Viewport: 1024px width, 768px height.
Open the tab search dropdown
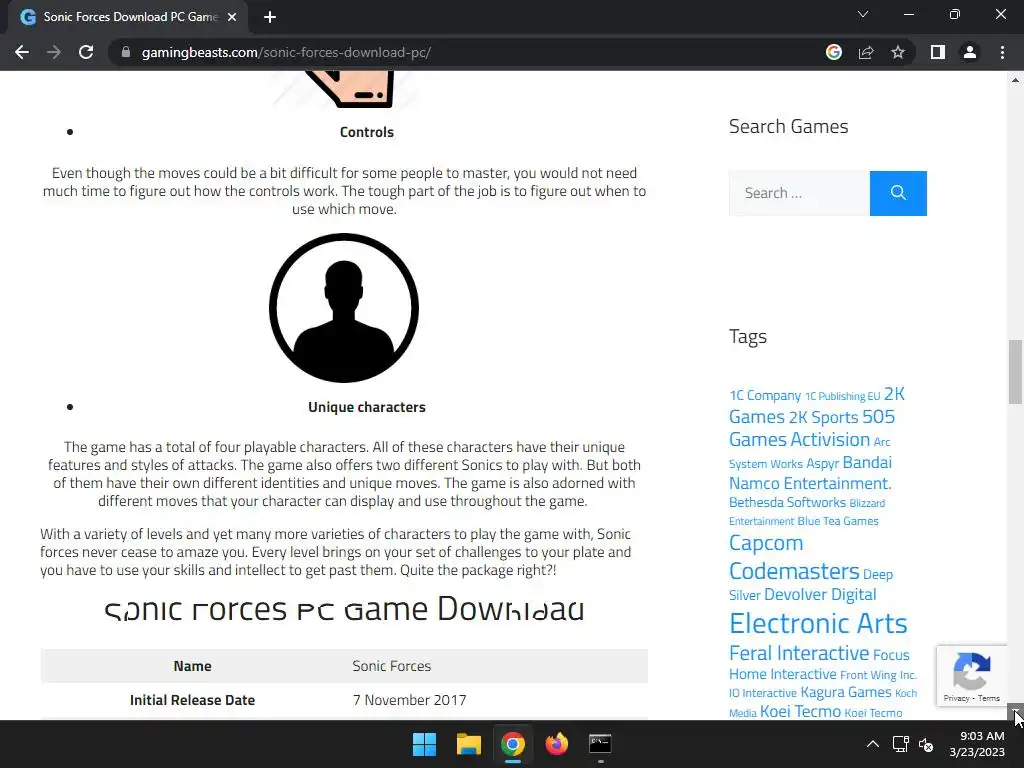pos(863,14)
